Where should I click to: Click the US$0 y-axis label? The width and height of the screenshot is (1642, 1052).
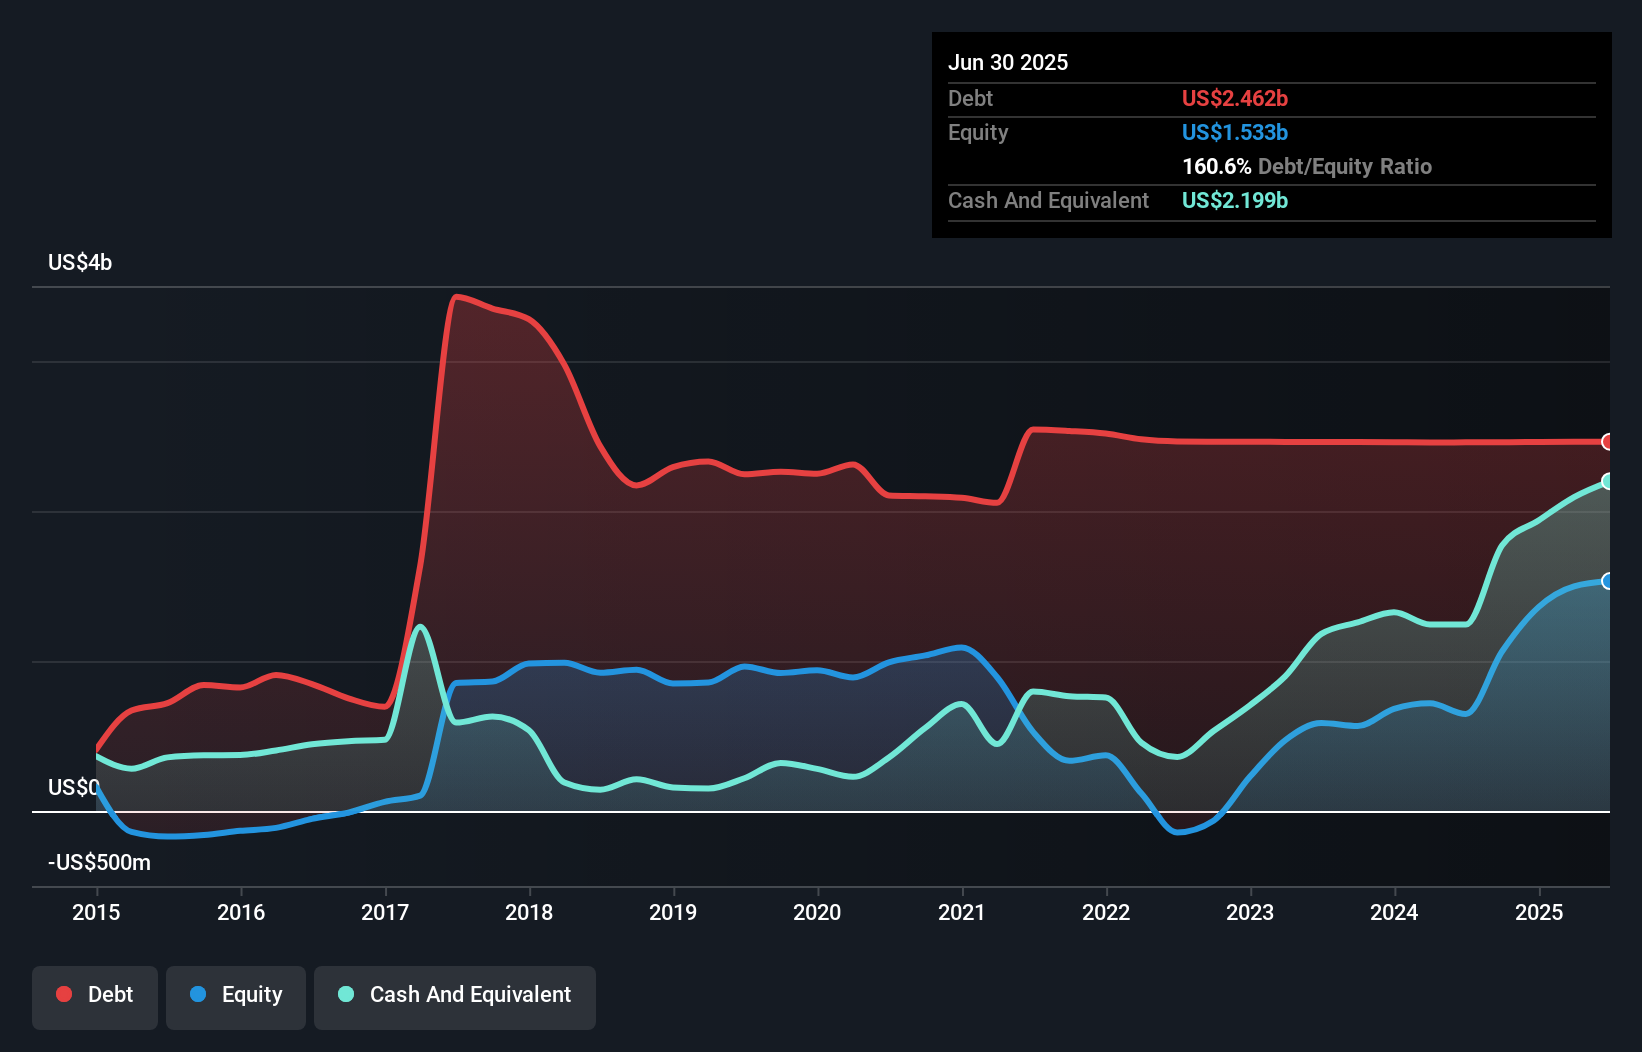(73, 788)
